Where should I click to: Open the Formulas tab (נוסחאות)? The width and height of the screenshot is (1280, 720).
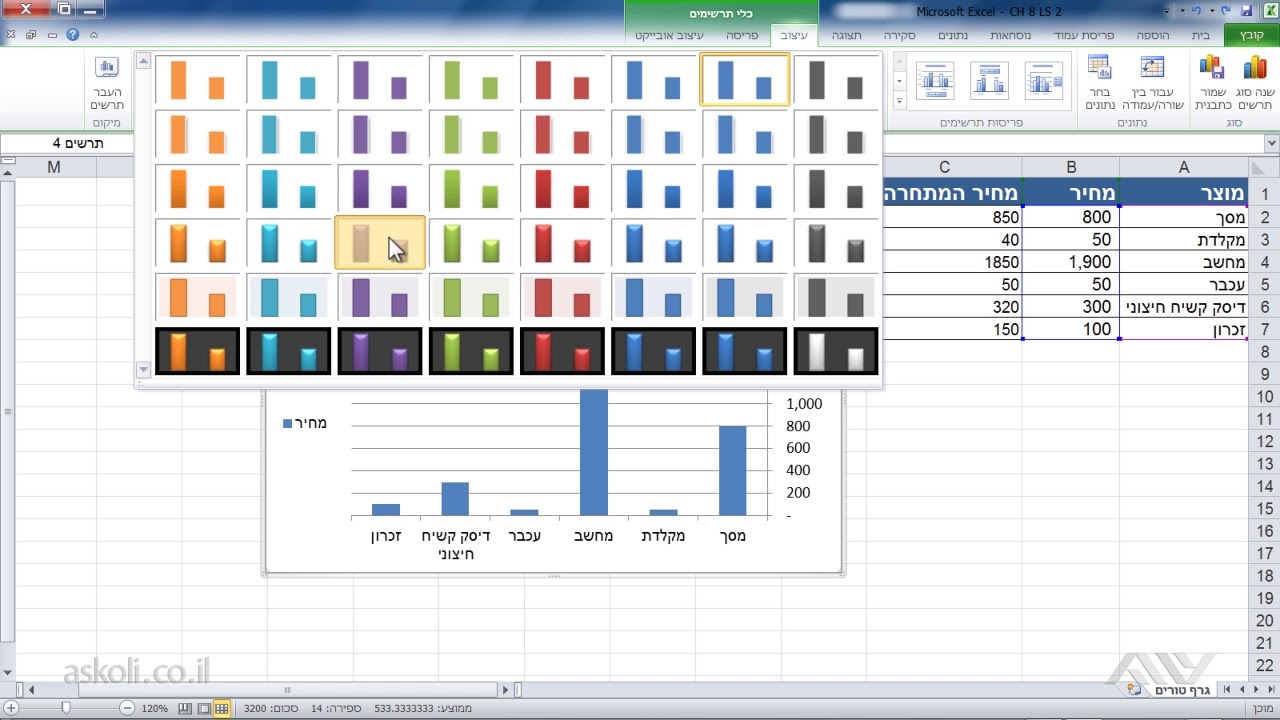click(1010, 35)
